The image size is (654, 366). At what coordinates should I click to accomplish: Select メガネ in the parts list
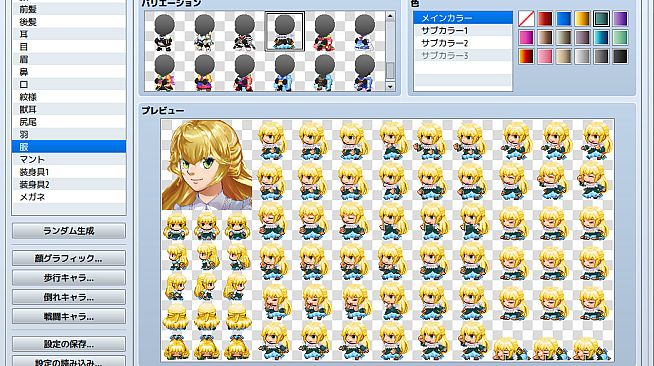69,197
